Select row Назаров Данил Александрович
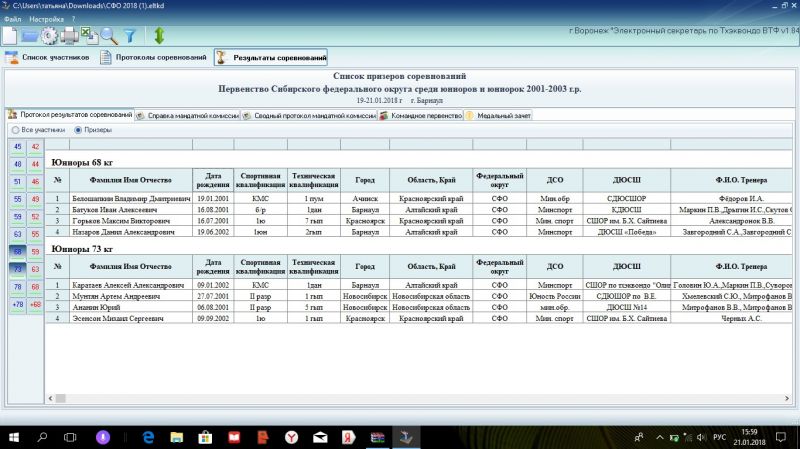The width and height of the screenshot is (800, 449). click(x=418, y=232)
